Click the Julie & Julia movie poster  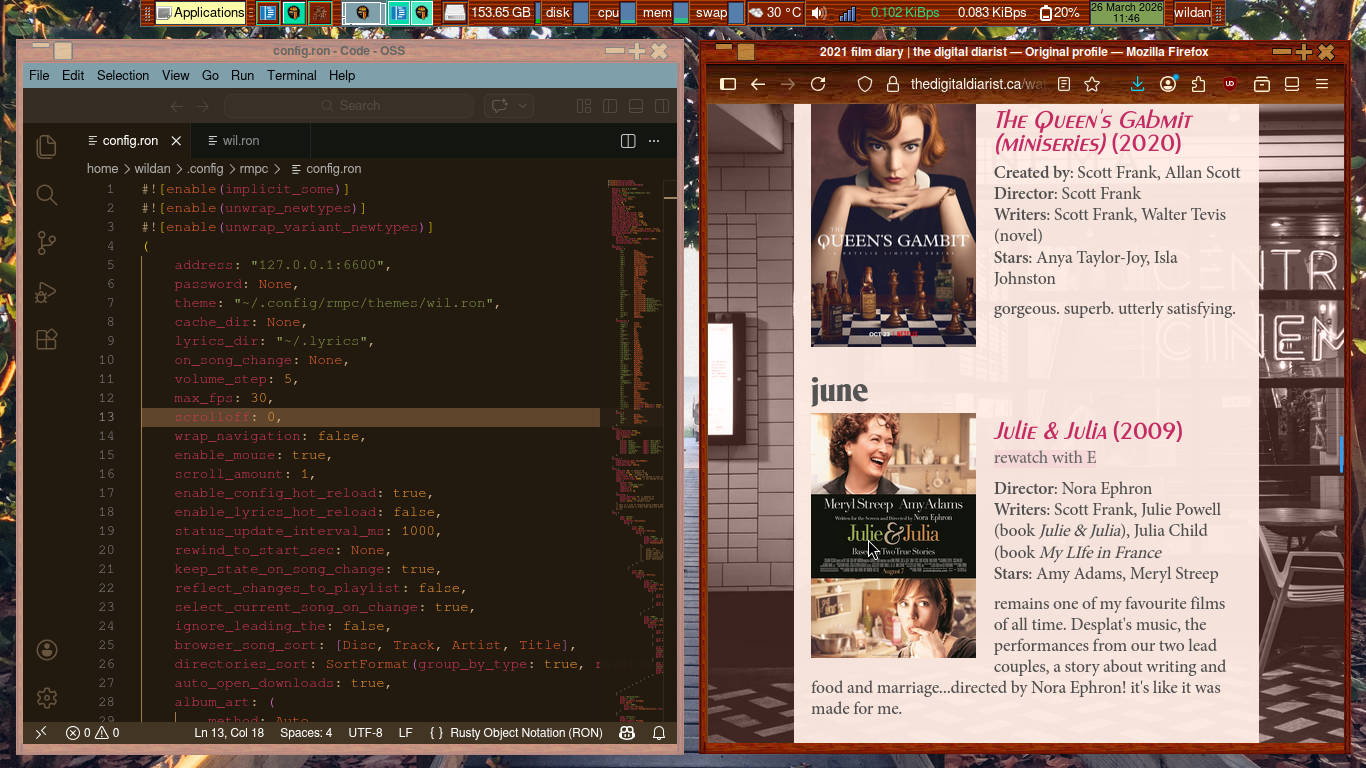click(893, 535)
